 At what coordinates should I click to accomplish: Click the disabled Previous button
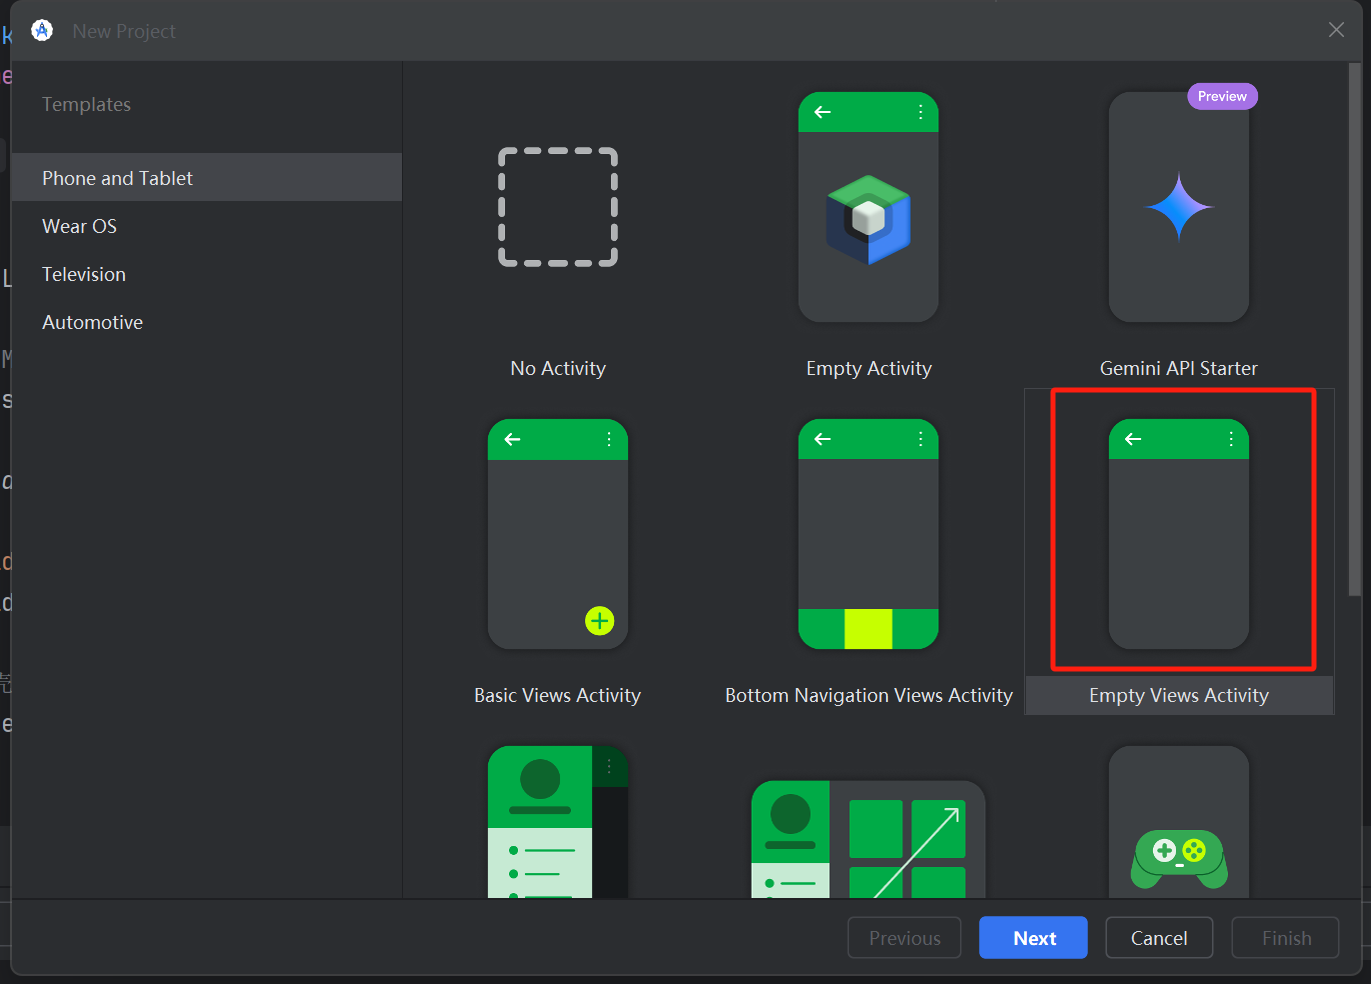coord(904,938)
